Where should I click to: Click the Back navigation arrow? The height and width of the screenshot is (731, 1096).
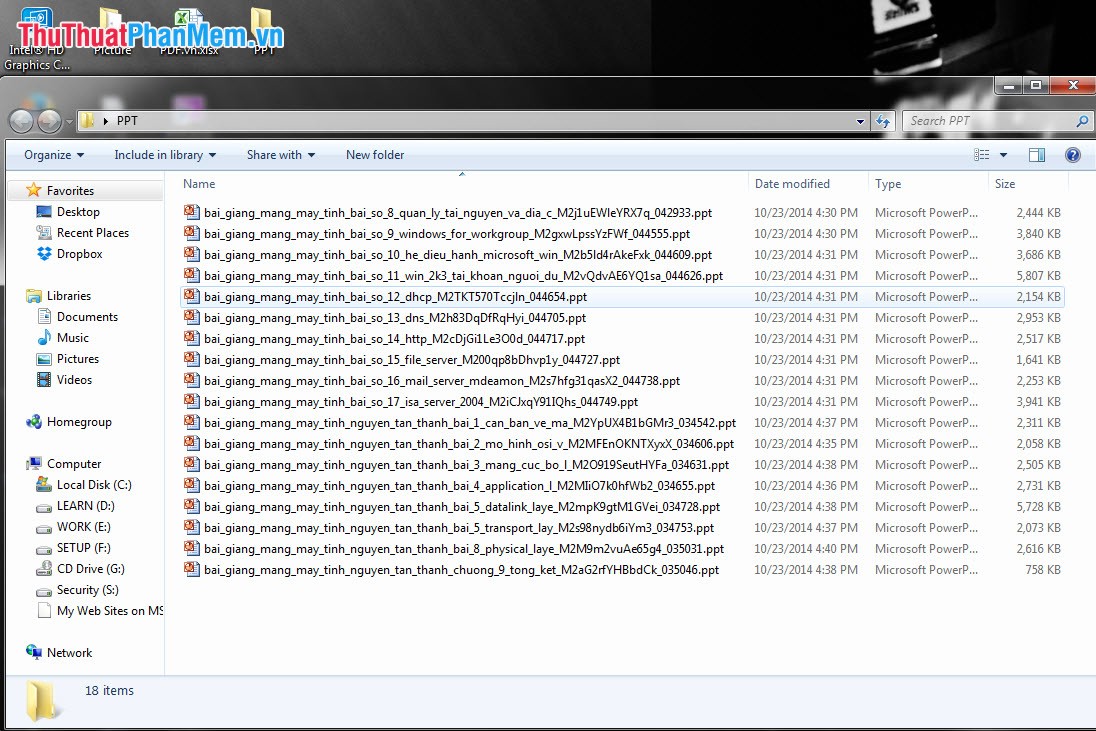point(21,120)
